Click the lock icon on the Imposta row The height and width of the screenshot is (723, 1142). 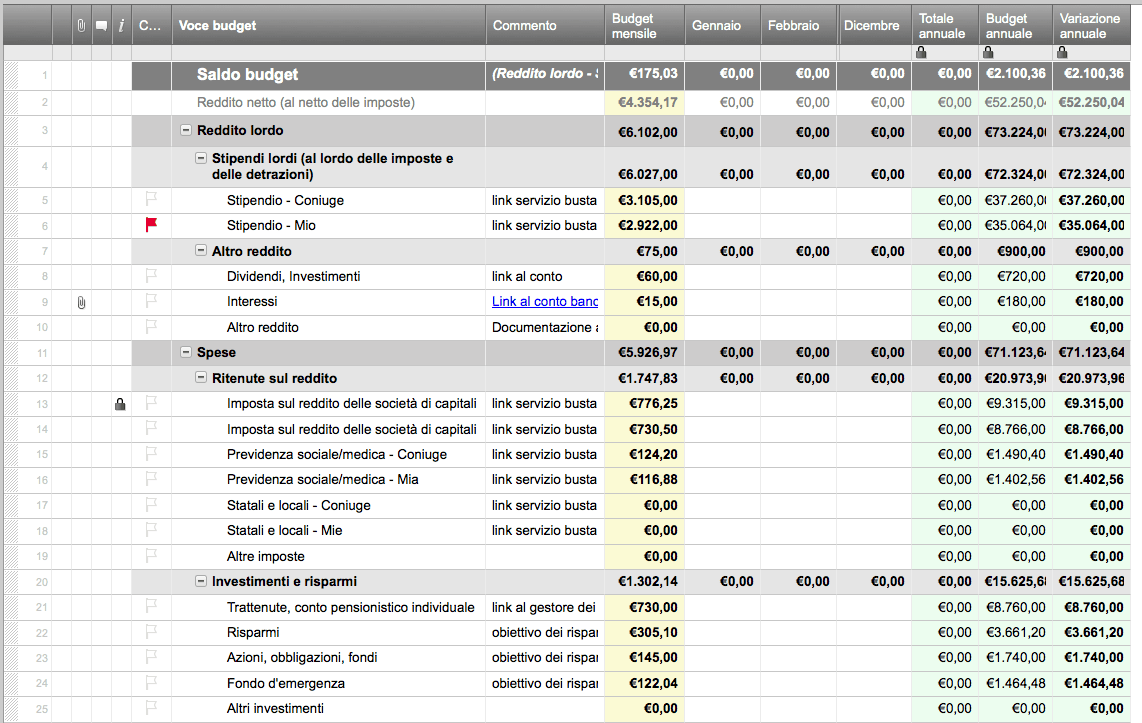tap(121, 404)
